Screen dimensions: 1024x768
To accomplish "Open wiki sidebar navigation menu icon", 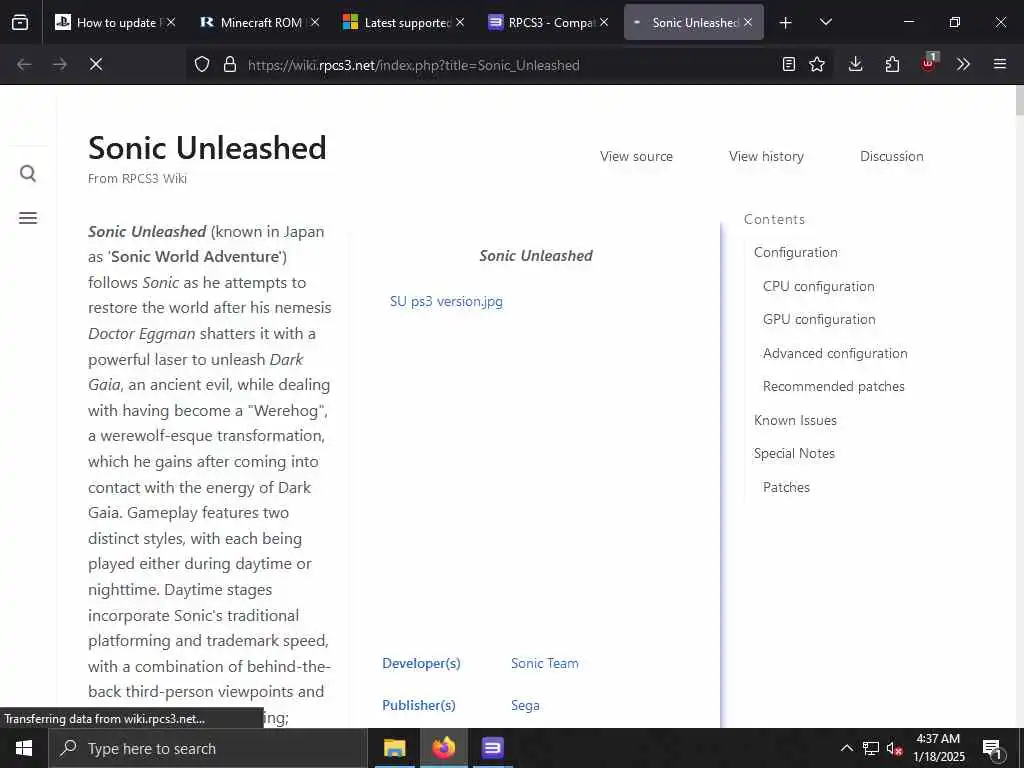I will point(27,217).
